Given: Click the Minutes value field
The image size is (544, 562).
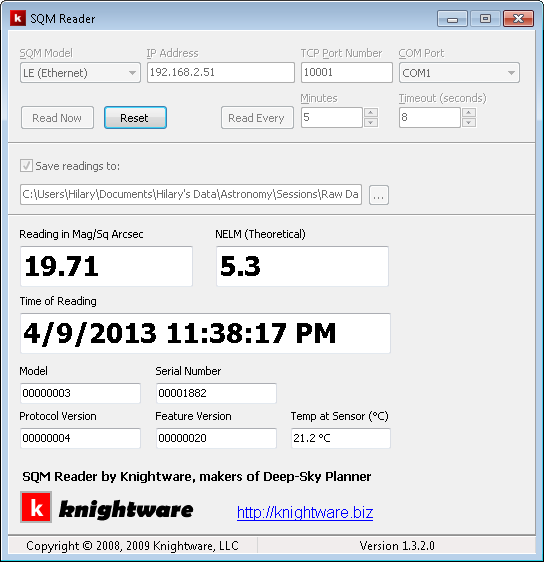Looking at the screenshot, I should (x=331, y=117).
